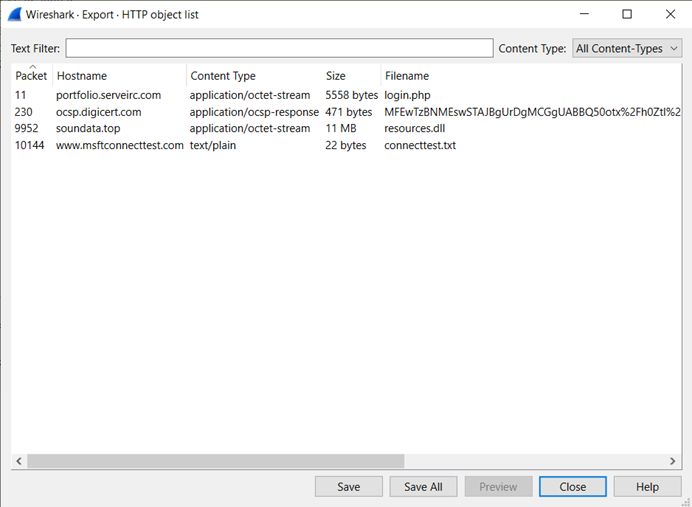The image size is (692, 507).
Task: Click the 471 bytes size cell
Action: pos(349,112)
